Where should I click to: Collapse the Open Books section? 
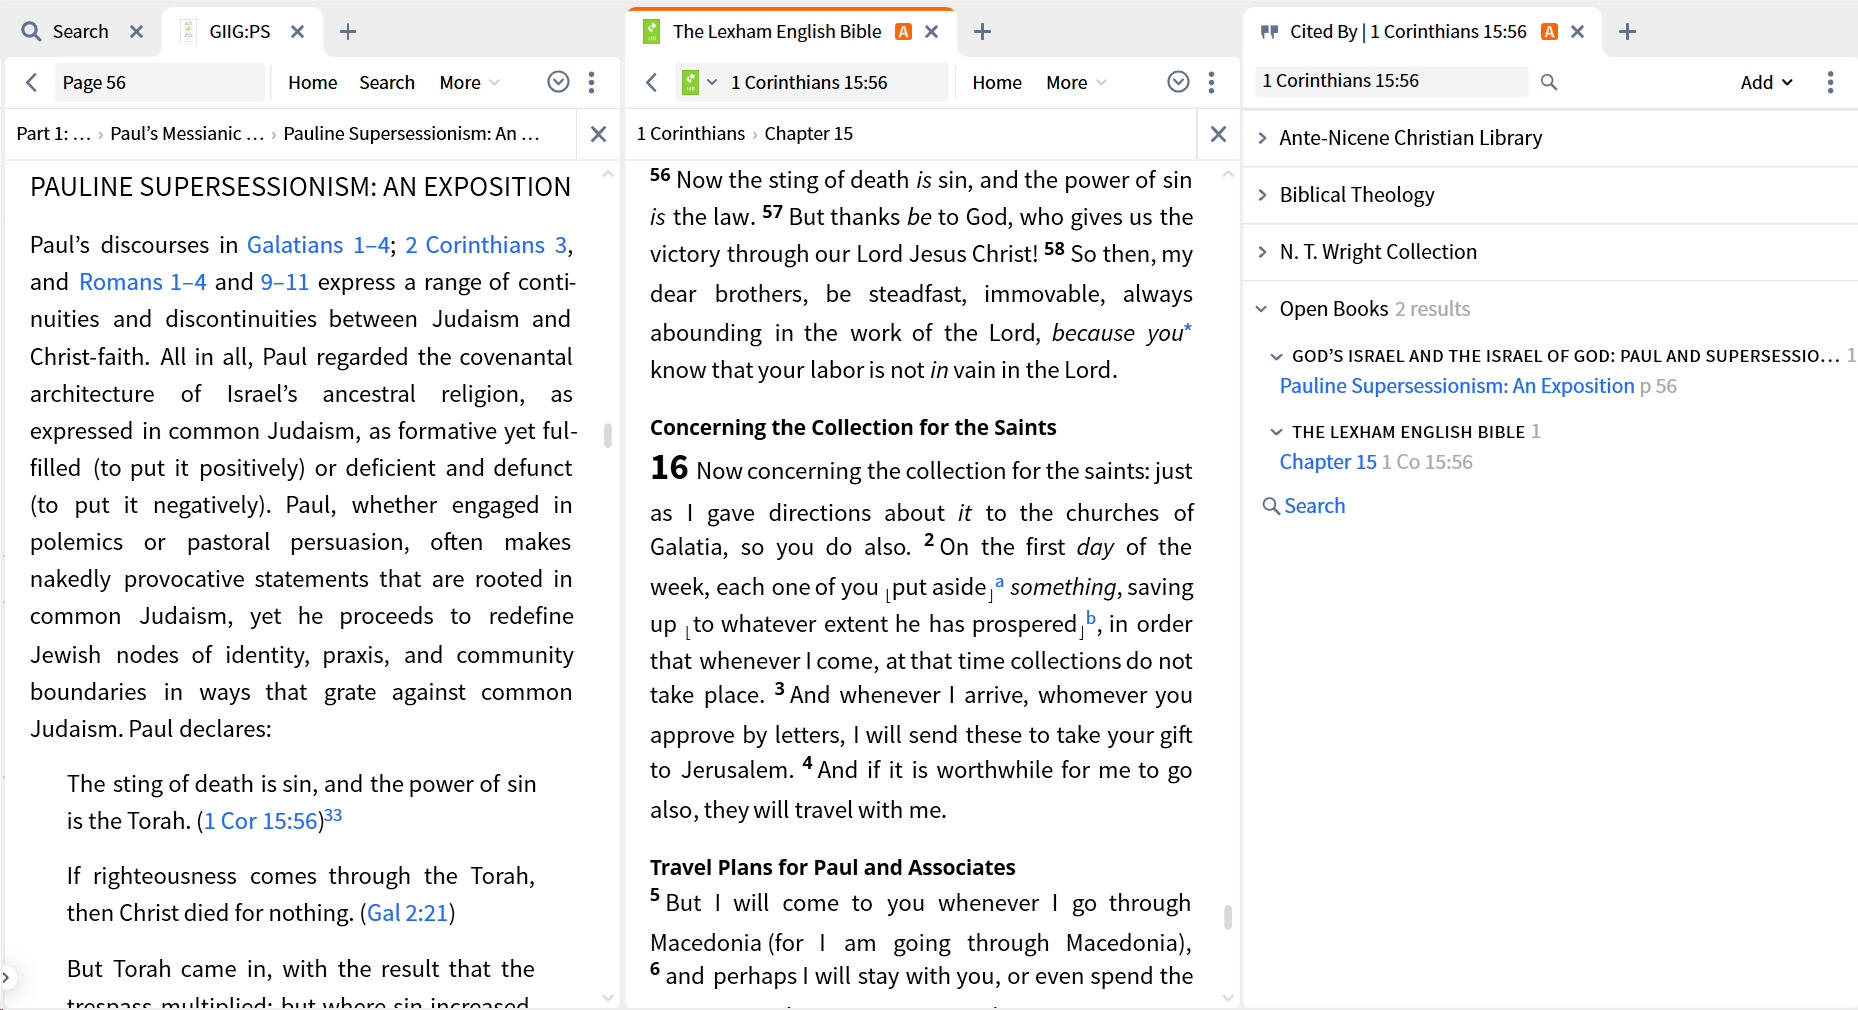(1262, 309)
